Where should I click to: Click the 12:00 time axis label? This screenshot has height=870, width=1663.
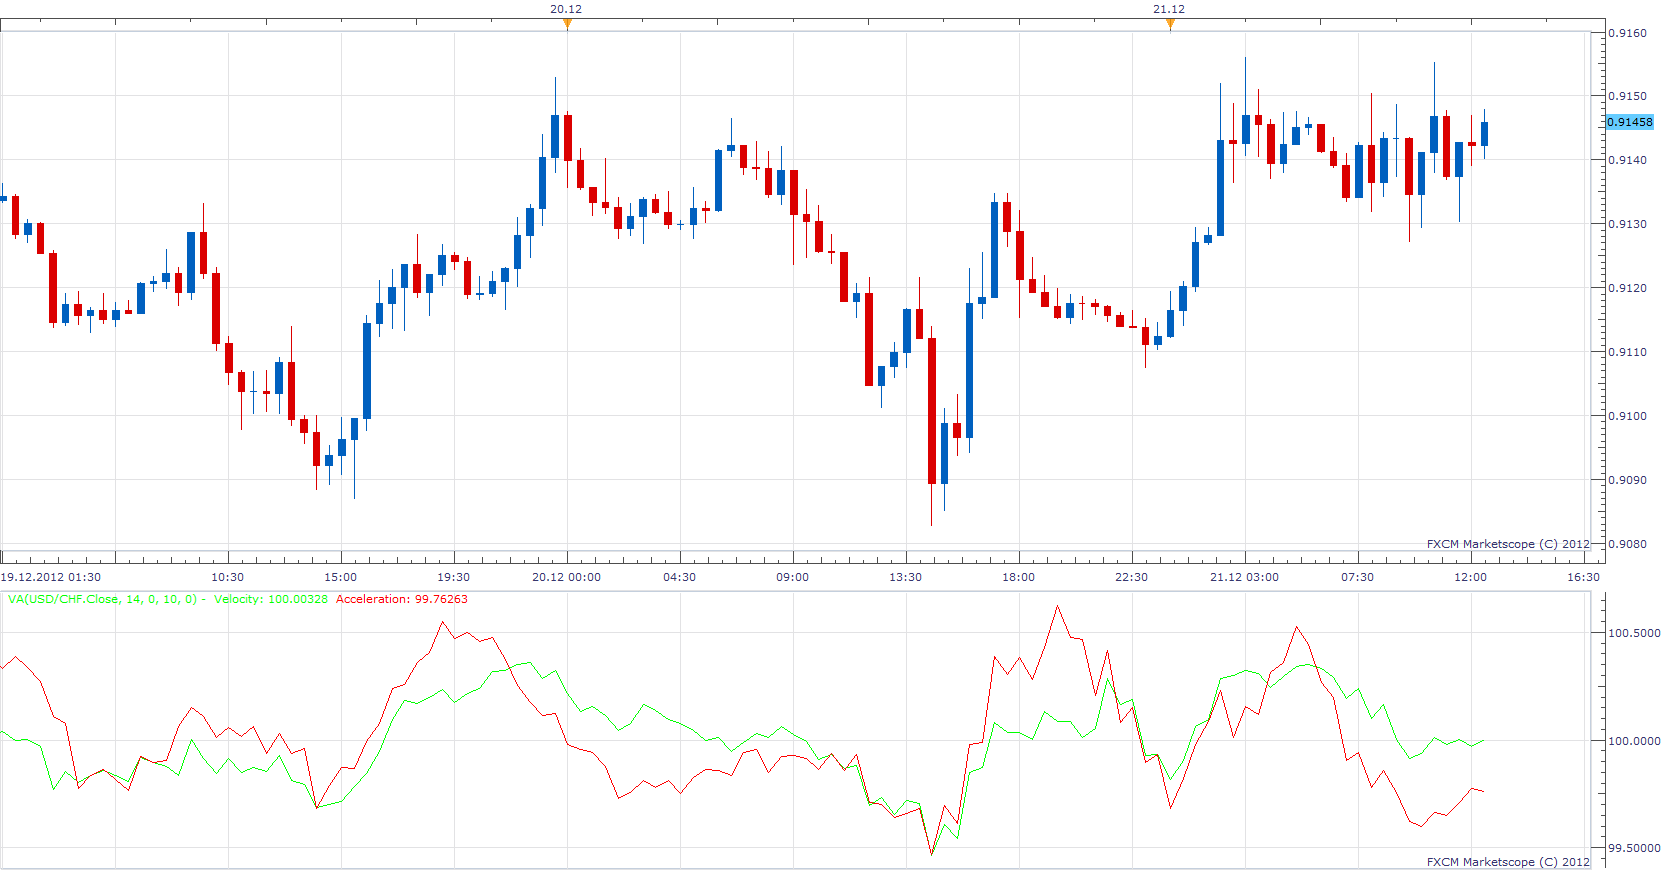pos(1471,577)
